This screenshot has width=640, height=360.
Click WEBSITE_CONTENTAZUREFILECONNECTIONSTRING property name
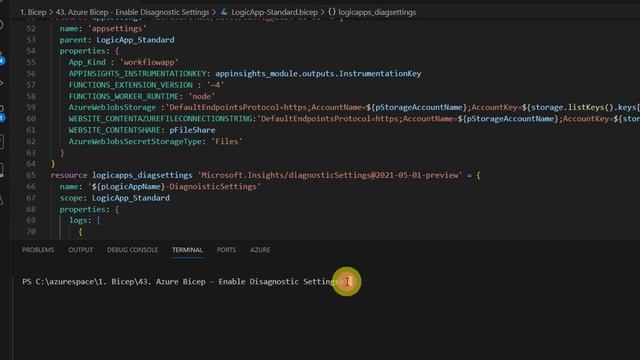(160, 119)
